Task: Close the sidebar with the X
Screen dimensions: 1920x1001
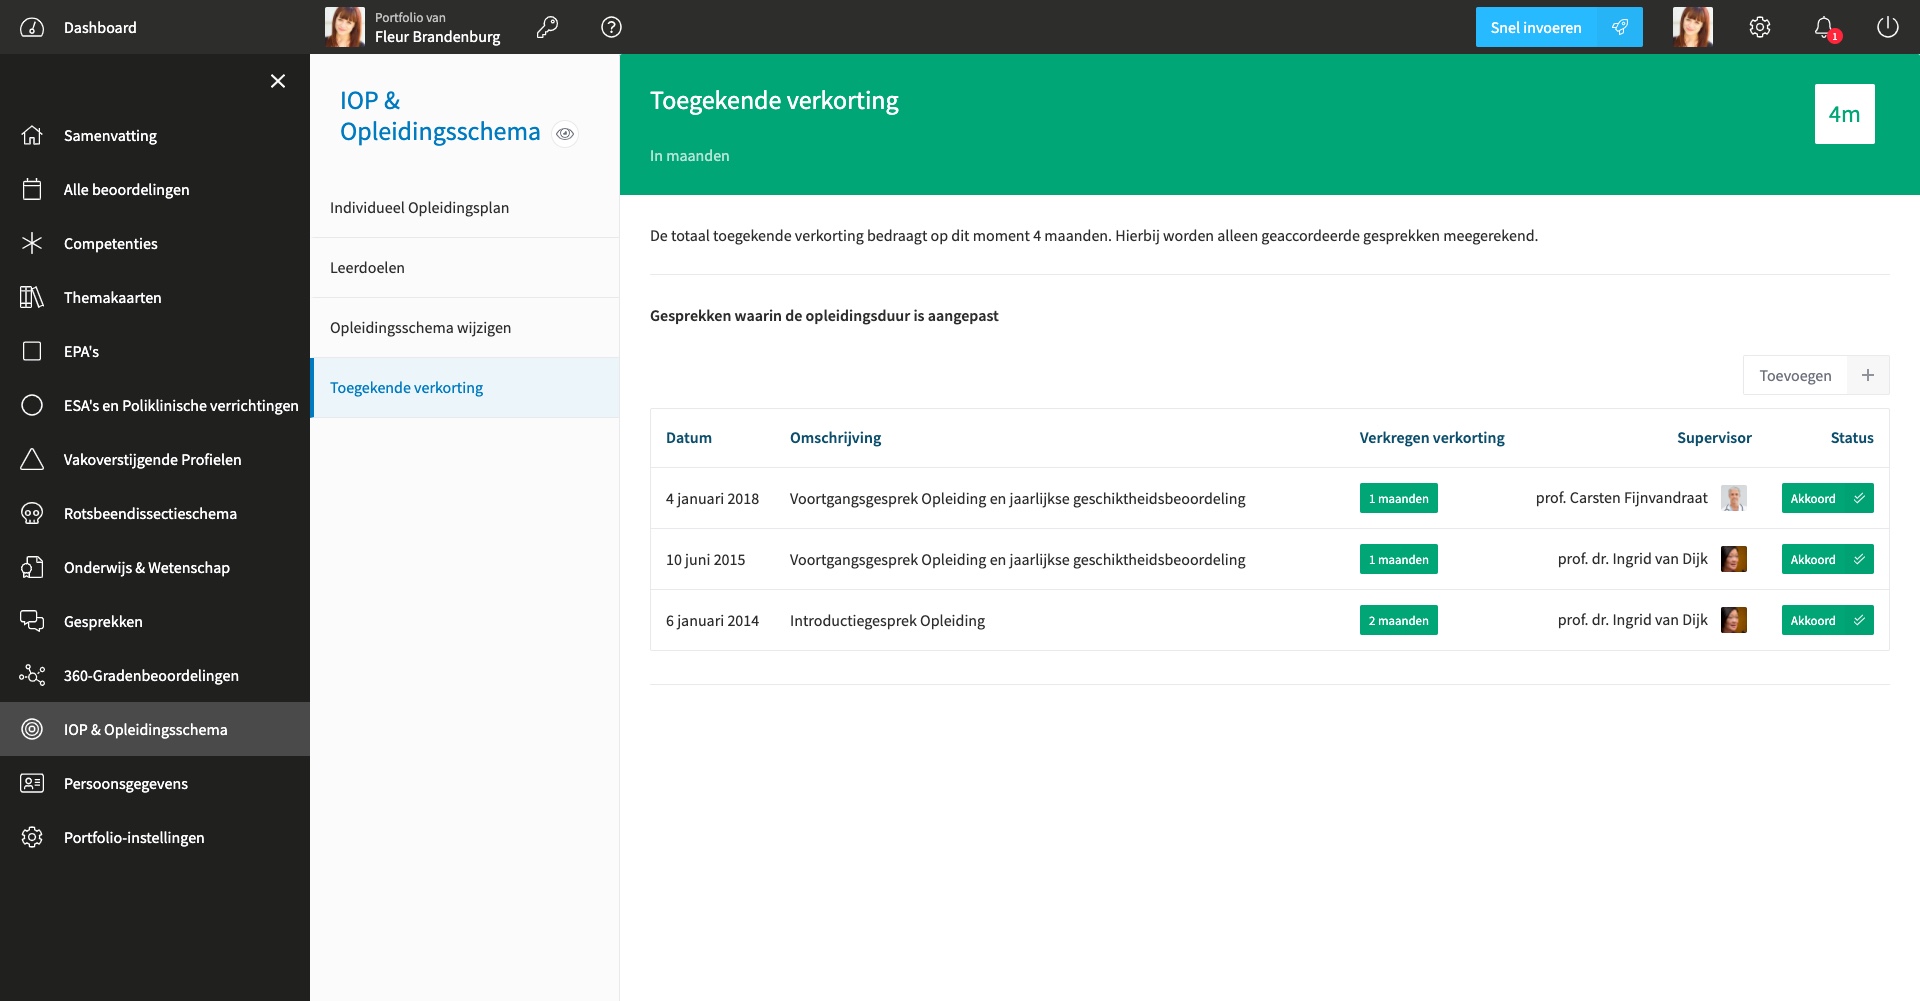Action: tap(278, 81)
